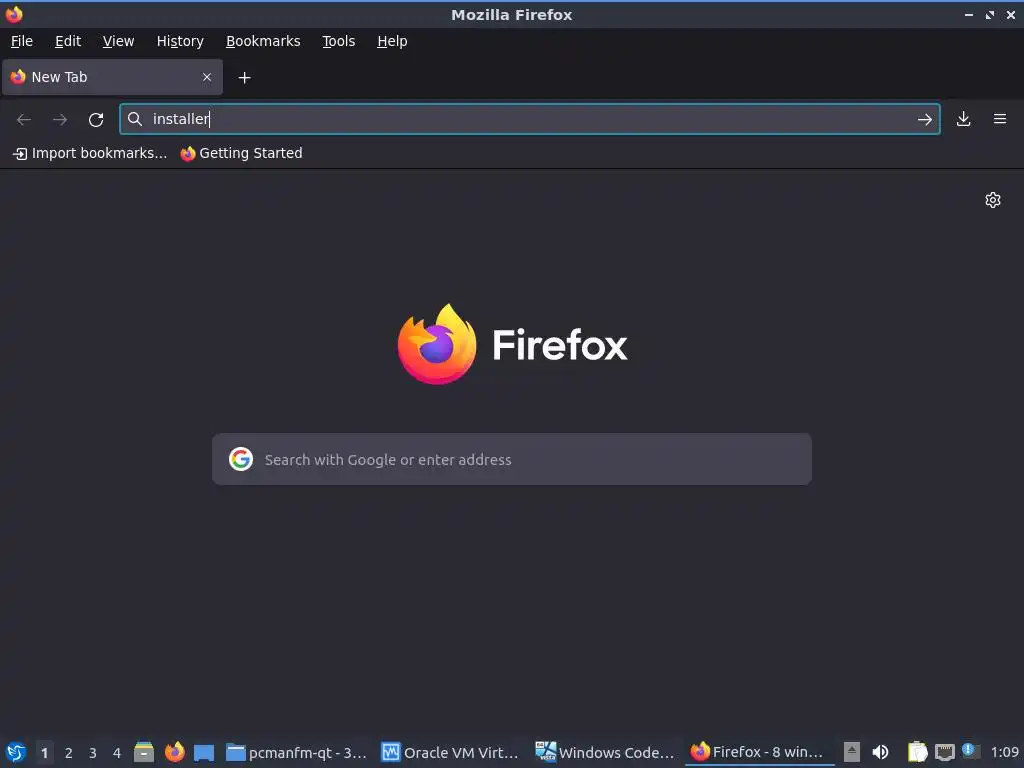Viewport: 1024px width, 768px height.
Task: Open the Tools menu
Action: point(338,41)
